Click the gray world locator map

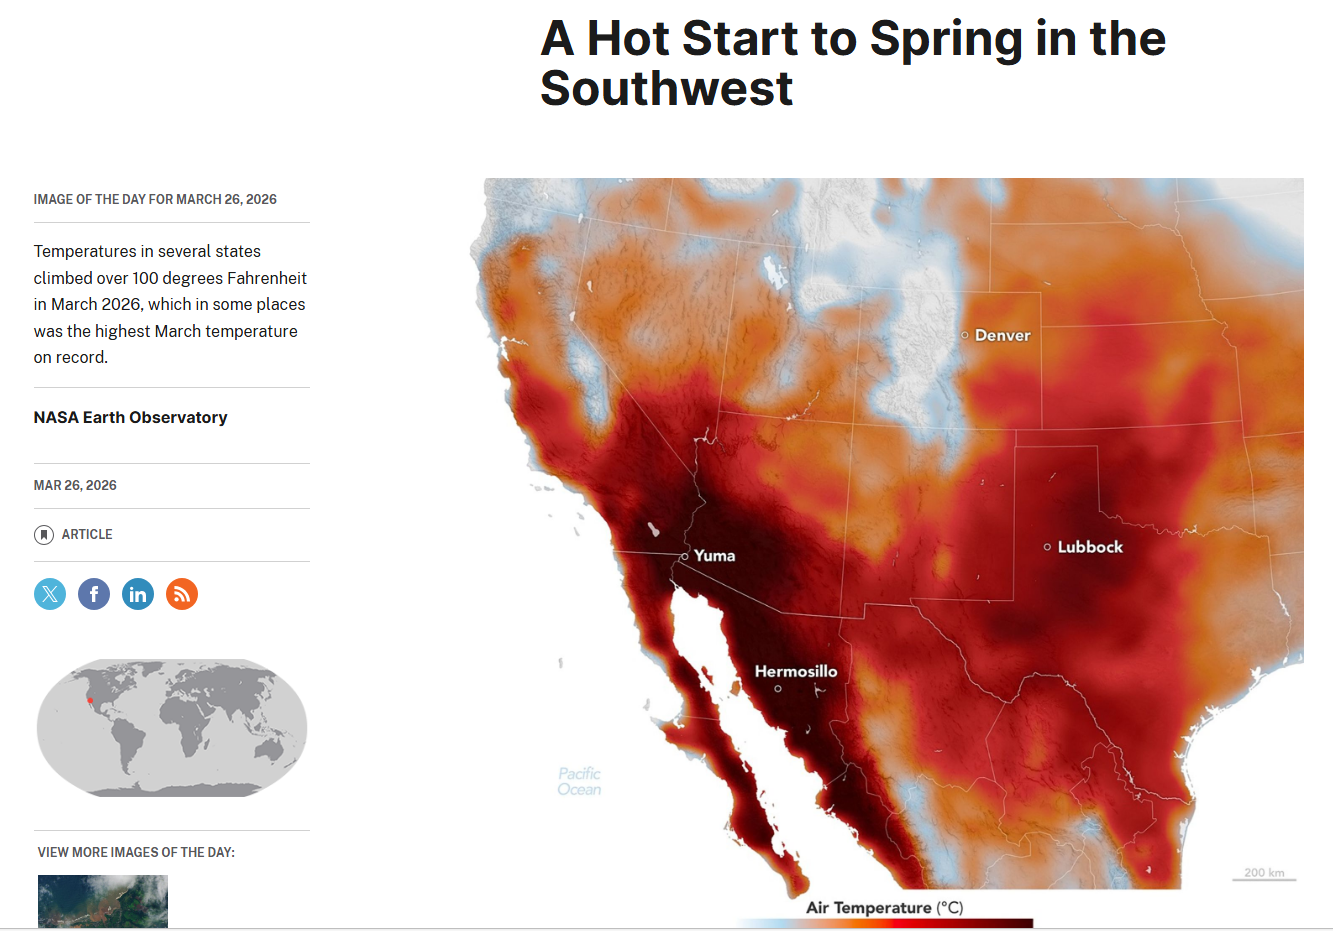click(172, 727)
